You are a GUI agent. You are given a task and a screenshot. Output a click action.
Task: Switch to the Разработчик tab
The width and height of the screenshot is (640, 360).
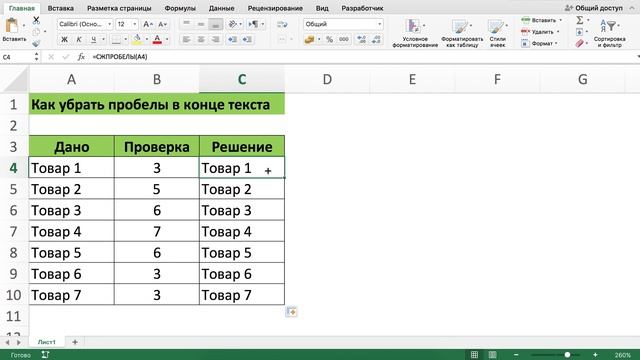[362, 8]
